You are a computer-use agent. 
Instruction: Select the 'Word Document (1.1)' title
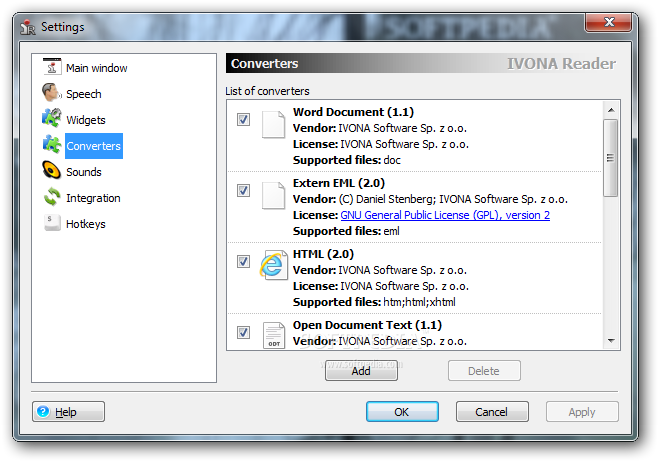coord(353,112)
